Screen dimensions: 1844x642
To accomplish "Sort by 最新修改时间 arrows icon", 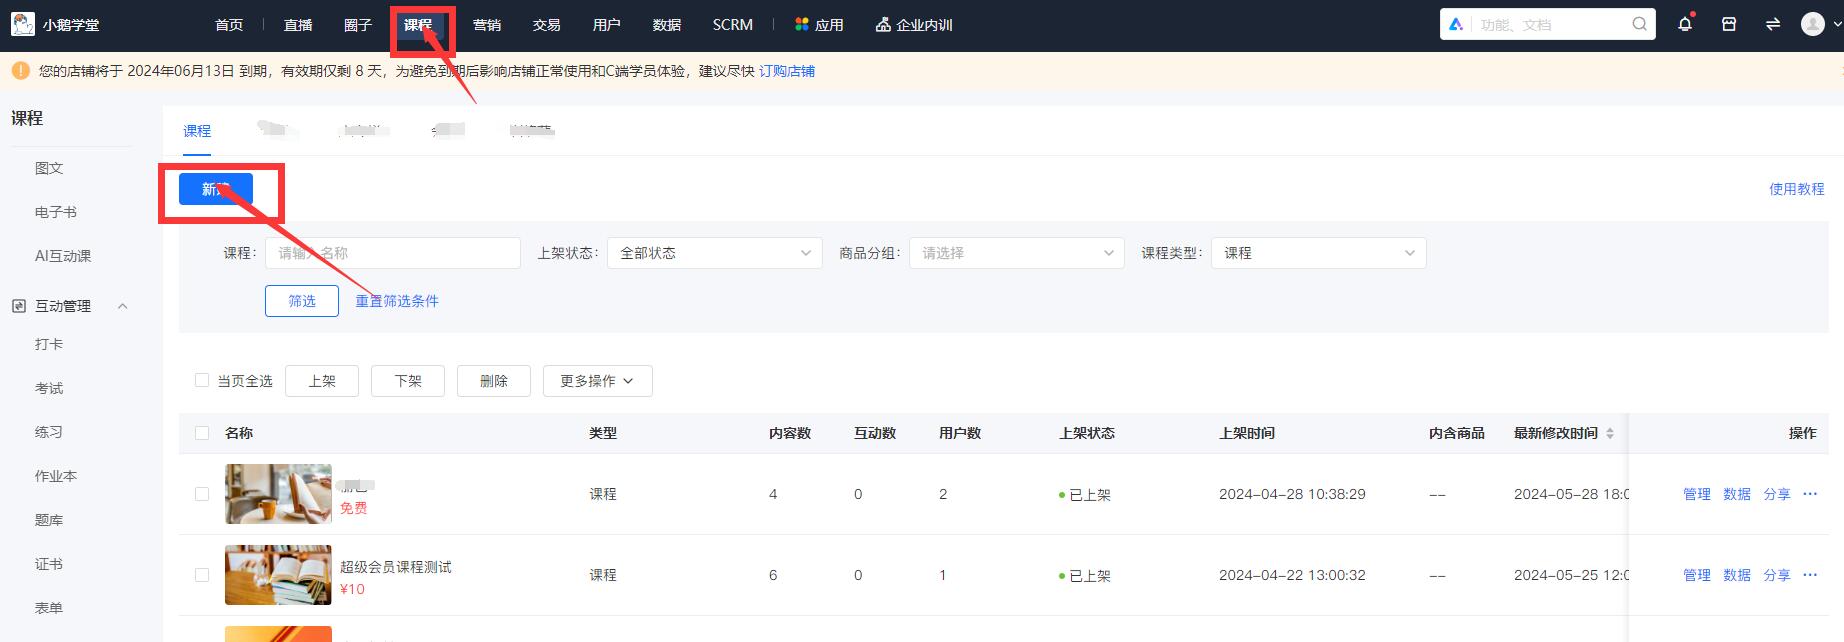I will (x=1610, y=433).
